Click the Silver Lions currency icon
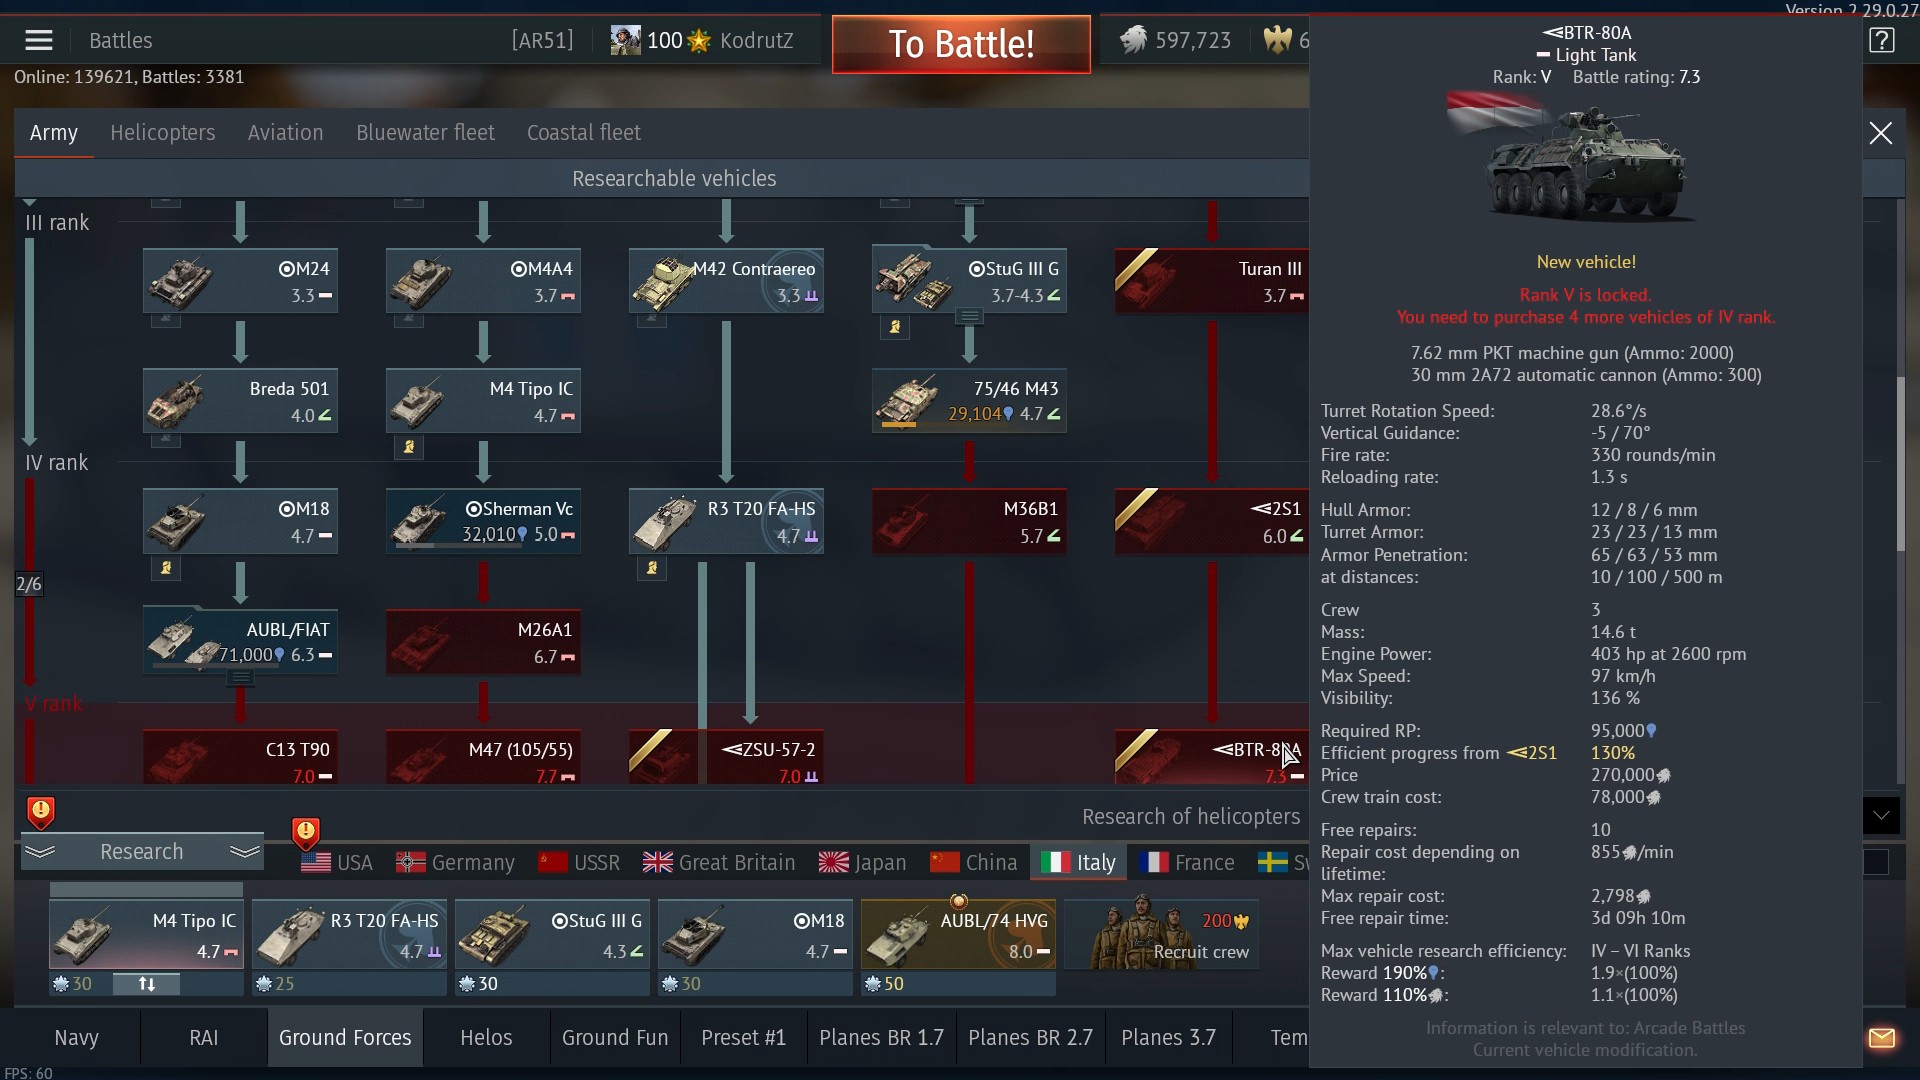The image size is (1920, 1080). coord(1133,40)
